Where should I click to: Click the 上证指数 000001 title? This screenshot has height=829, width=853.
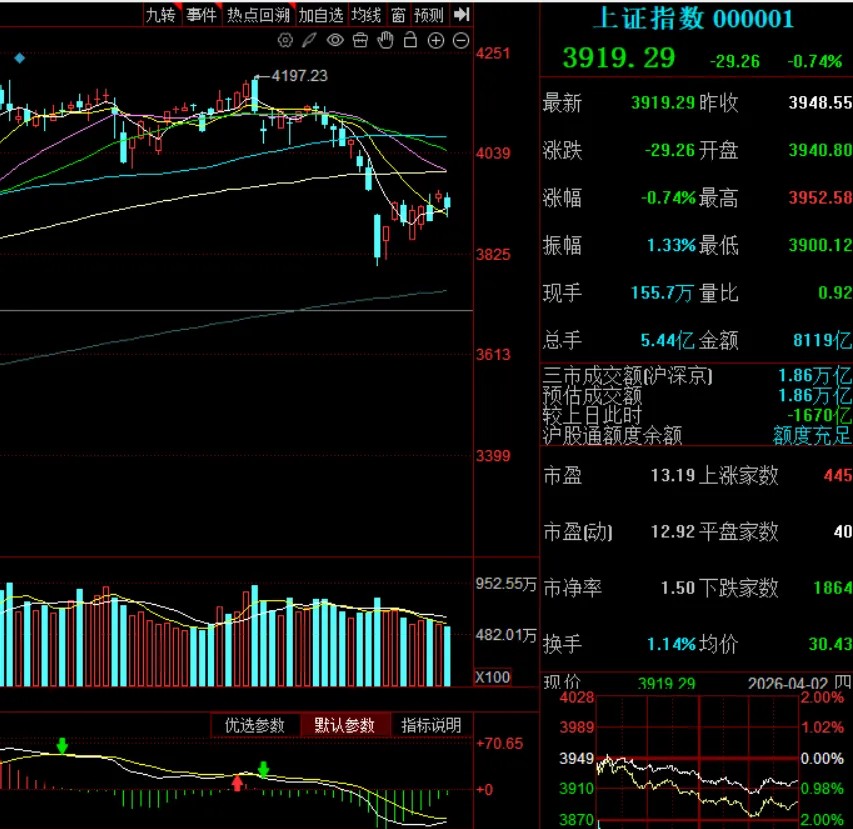pos(694,19)
